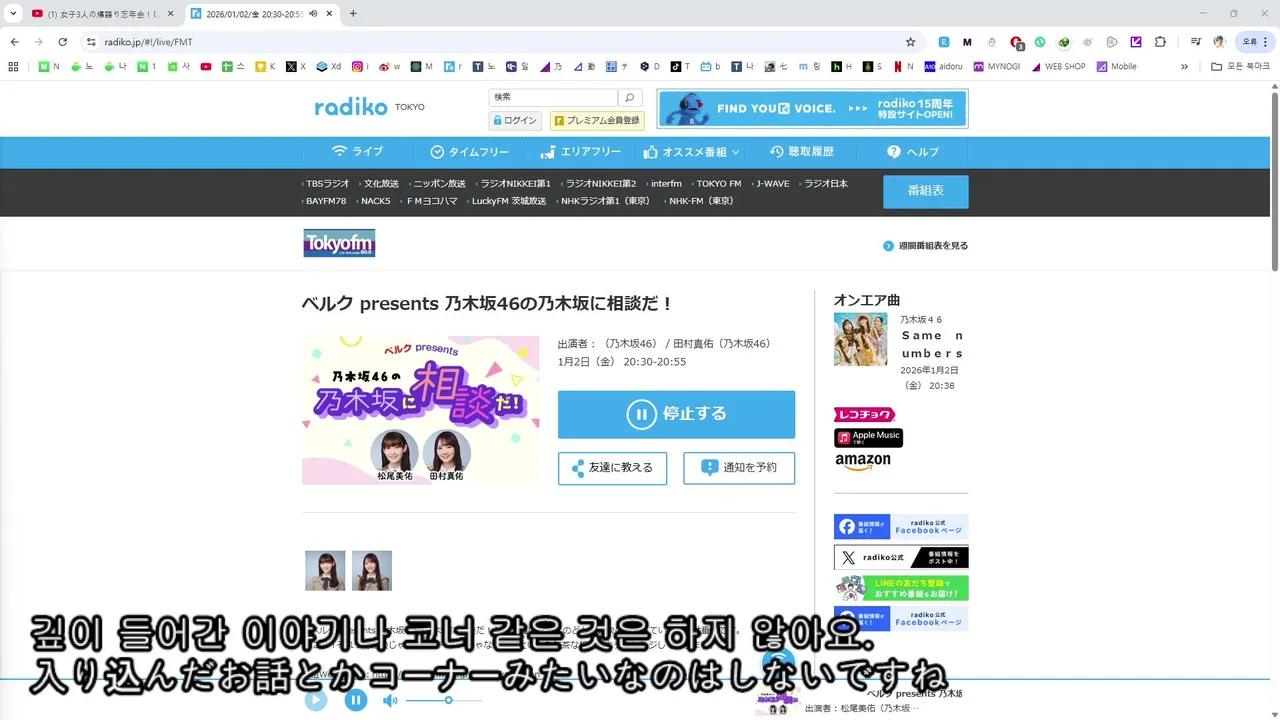Click the second performer photo thumbnail

tap(372, 570)
